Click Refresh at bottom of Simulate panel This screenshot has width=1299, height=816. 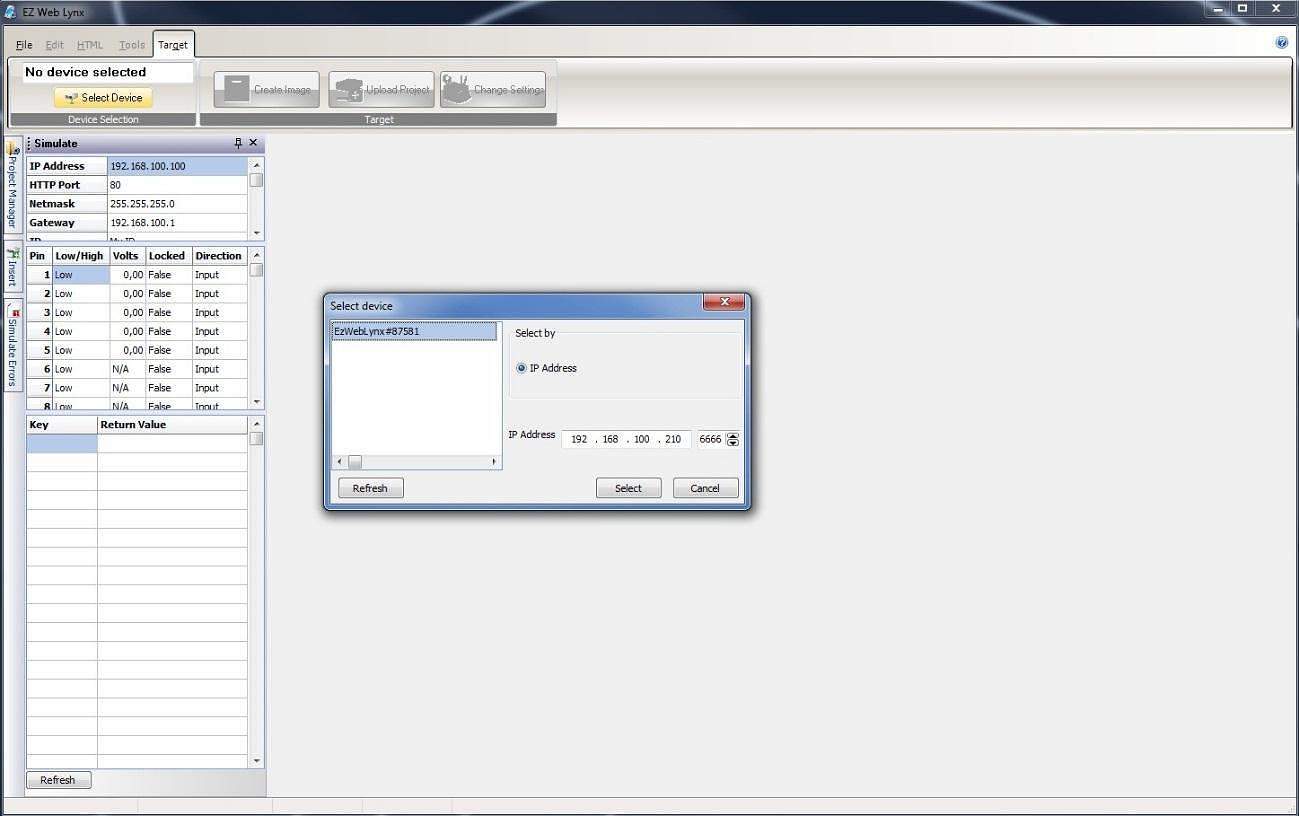pos(58,780)
